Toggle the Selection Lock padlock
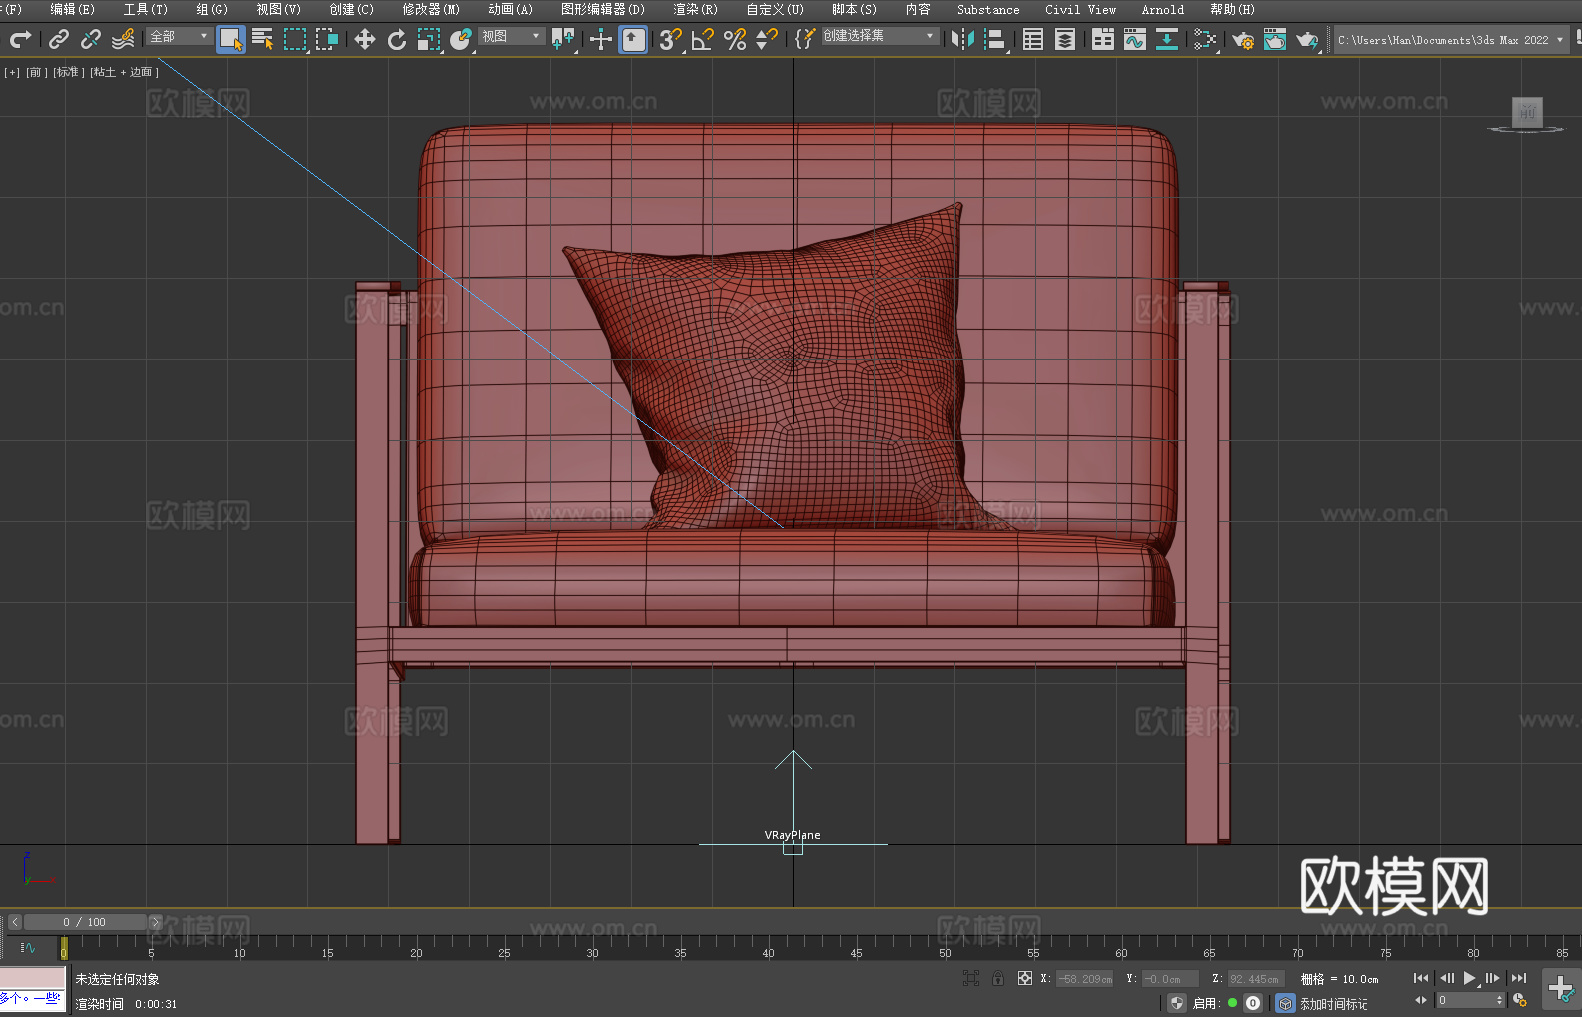 click(x=998, y=979)
